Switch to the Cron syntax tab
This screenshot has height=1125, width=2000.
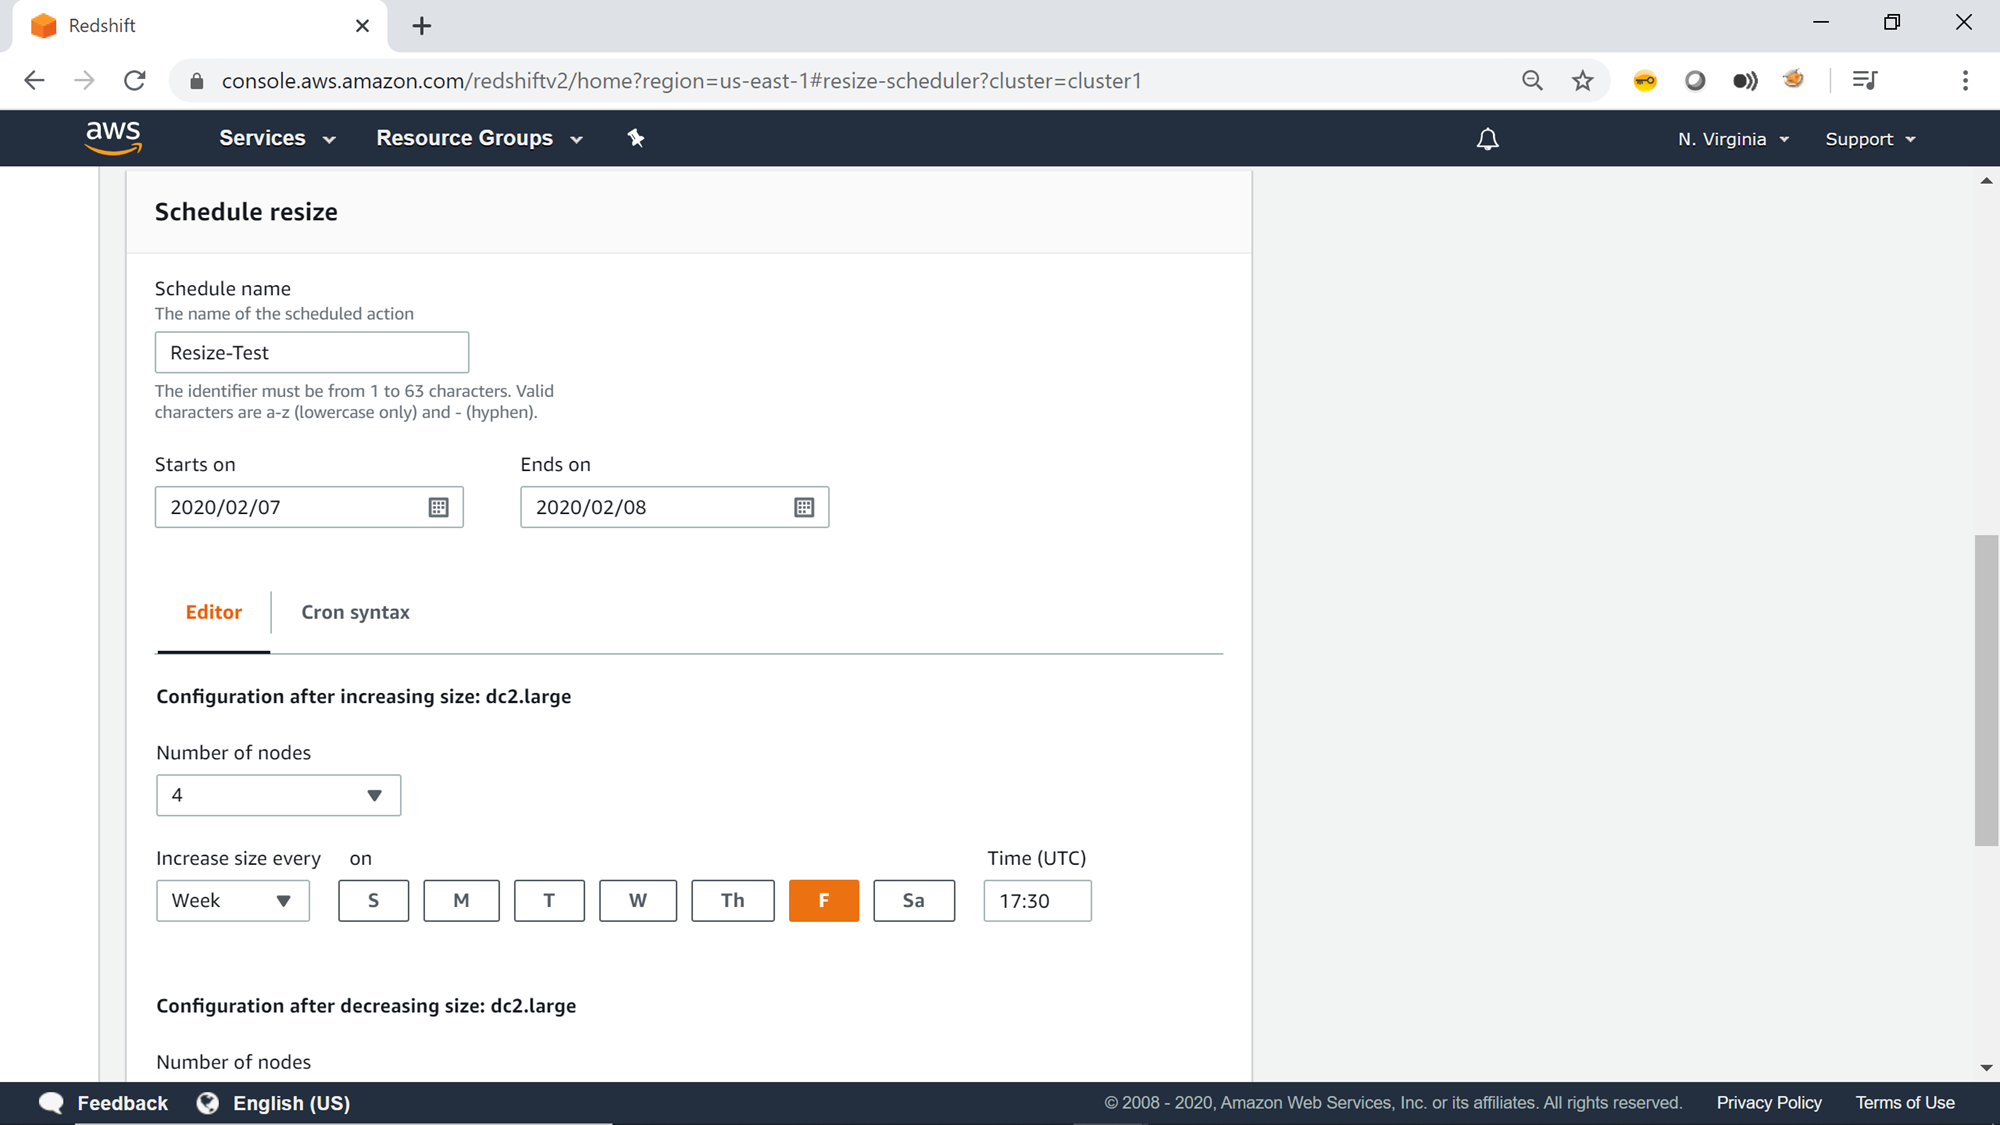coord(355,612)
